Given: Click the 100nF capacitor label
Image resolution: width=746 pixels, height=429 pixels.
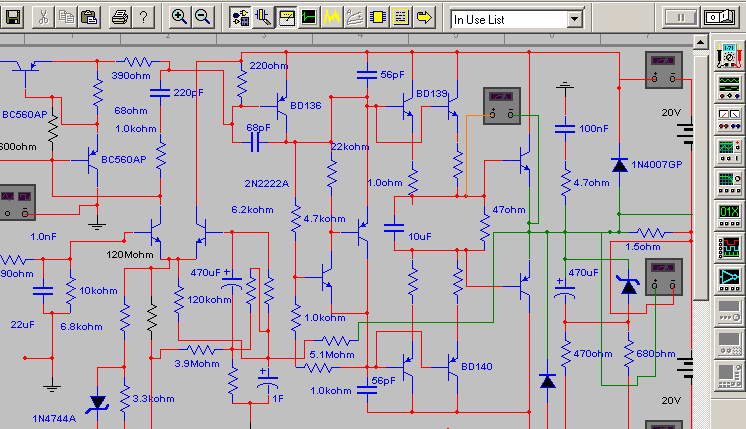Looking at the screenshot, I should click(x=594, y=128).
